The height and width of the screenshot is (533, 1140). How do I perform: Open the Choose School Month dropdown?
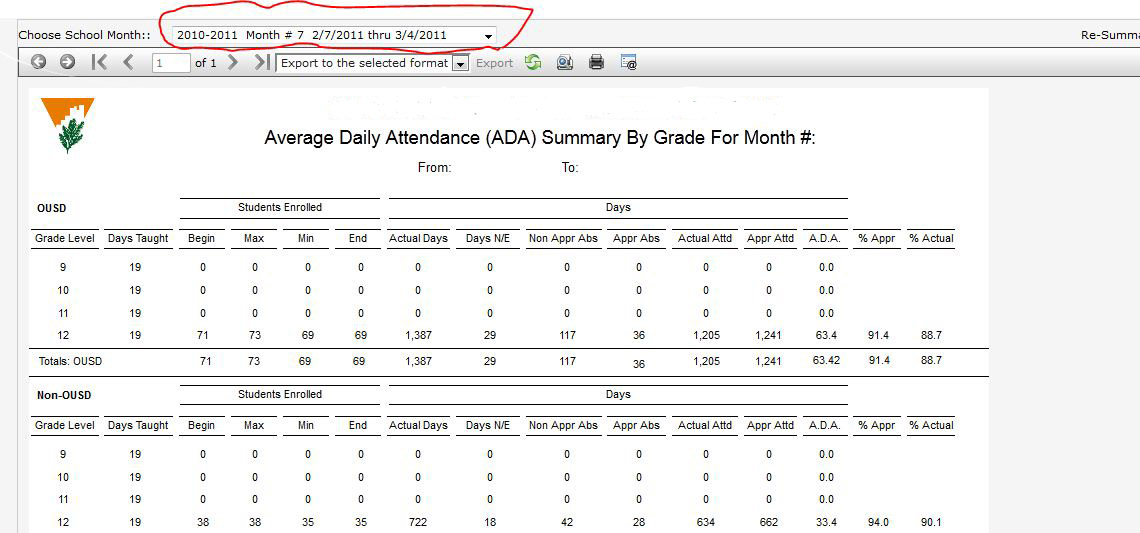[x=334, y=35]
